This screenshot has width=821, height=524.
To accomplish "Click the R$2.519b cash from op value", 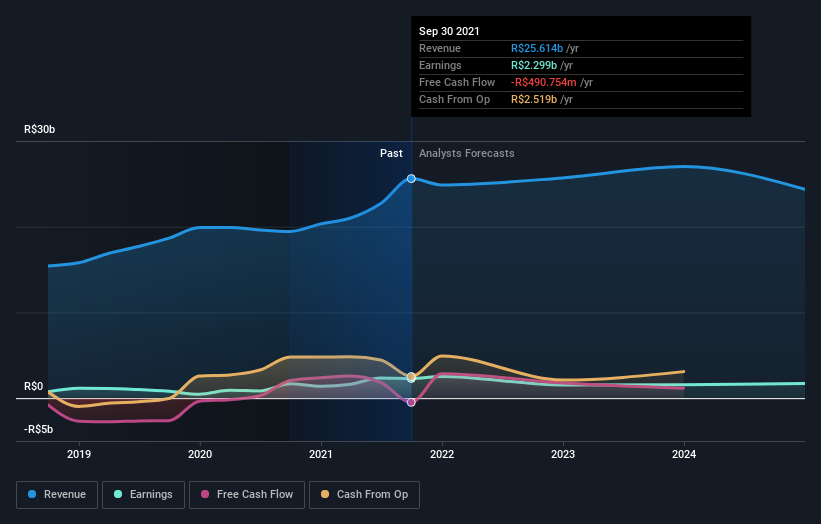I will coord(534,99).
